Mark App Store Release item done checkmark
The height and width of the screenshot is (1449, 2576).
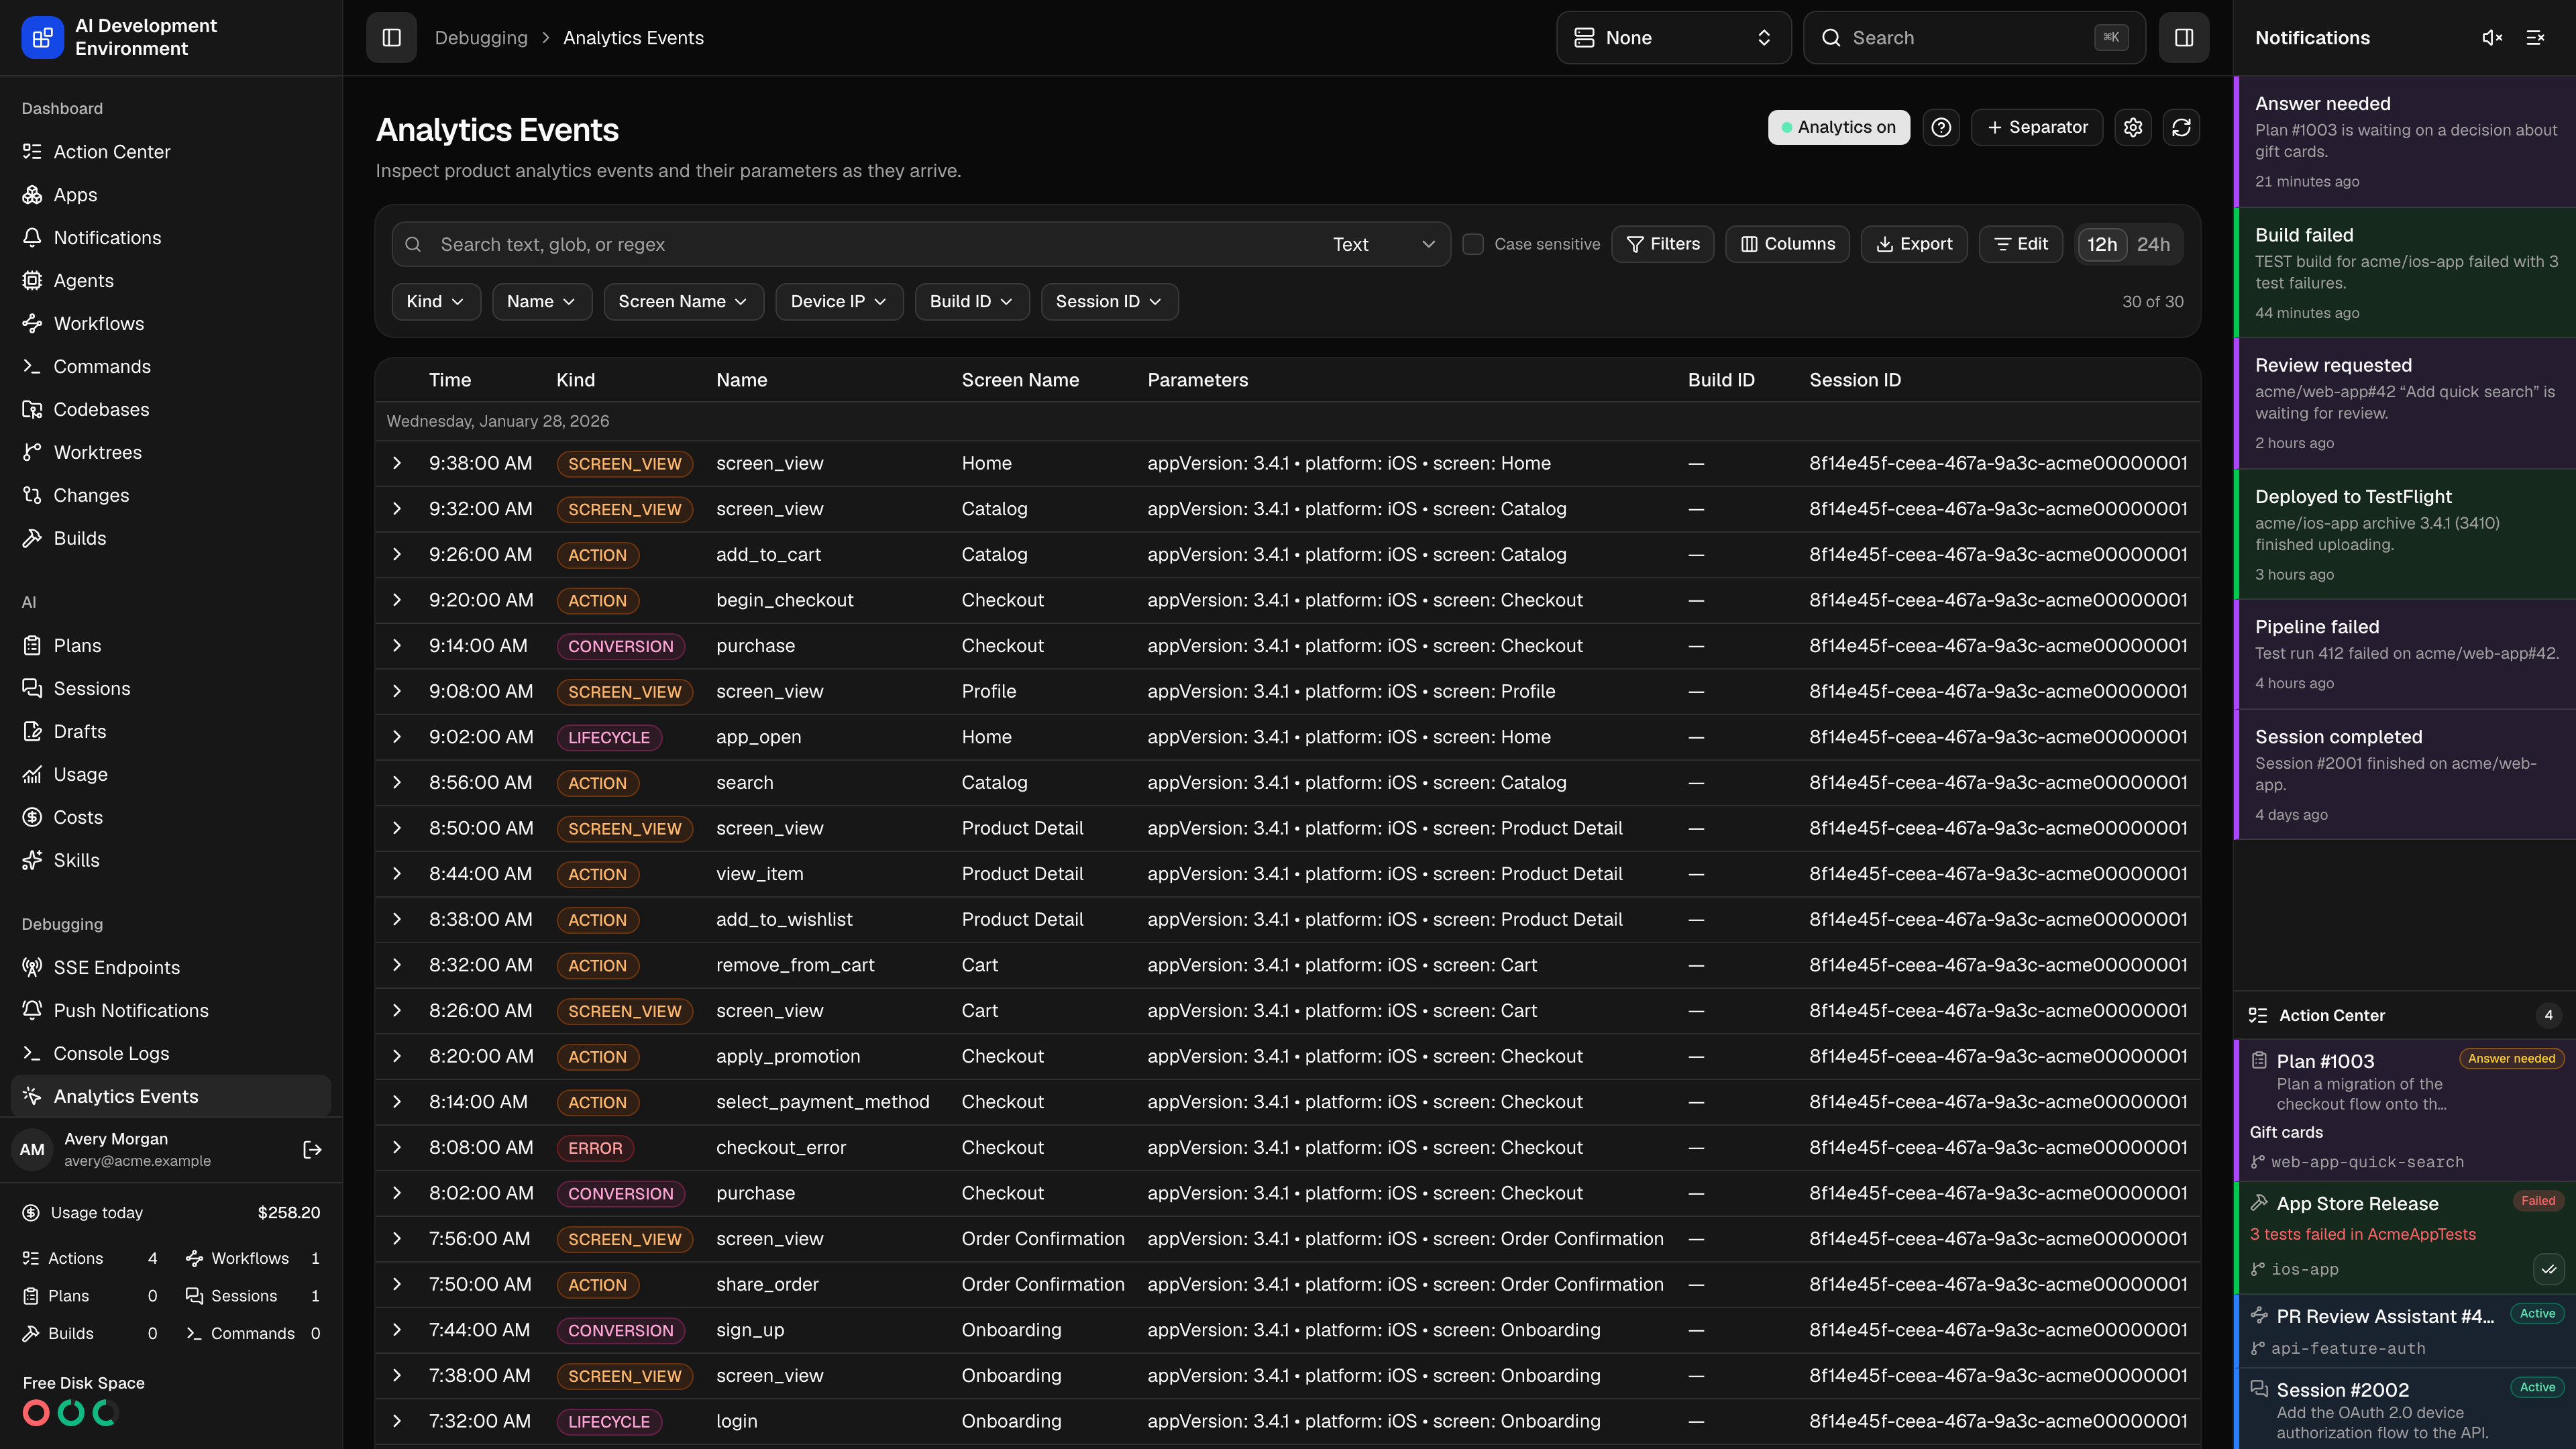pos(2548,1269)
